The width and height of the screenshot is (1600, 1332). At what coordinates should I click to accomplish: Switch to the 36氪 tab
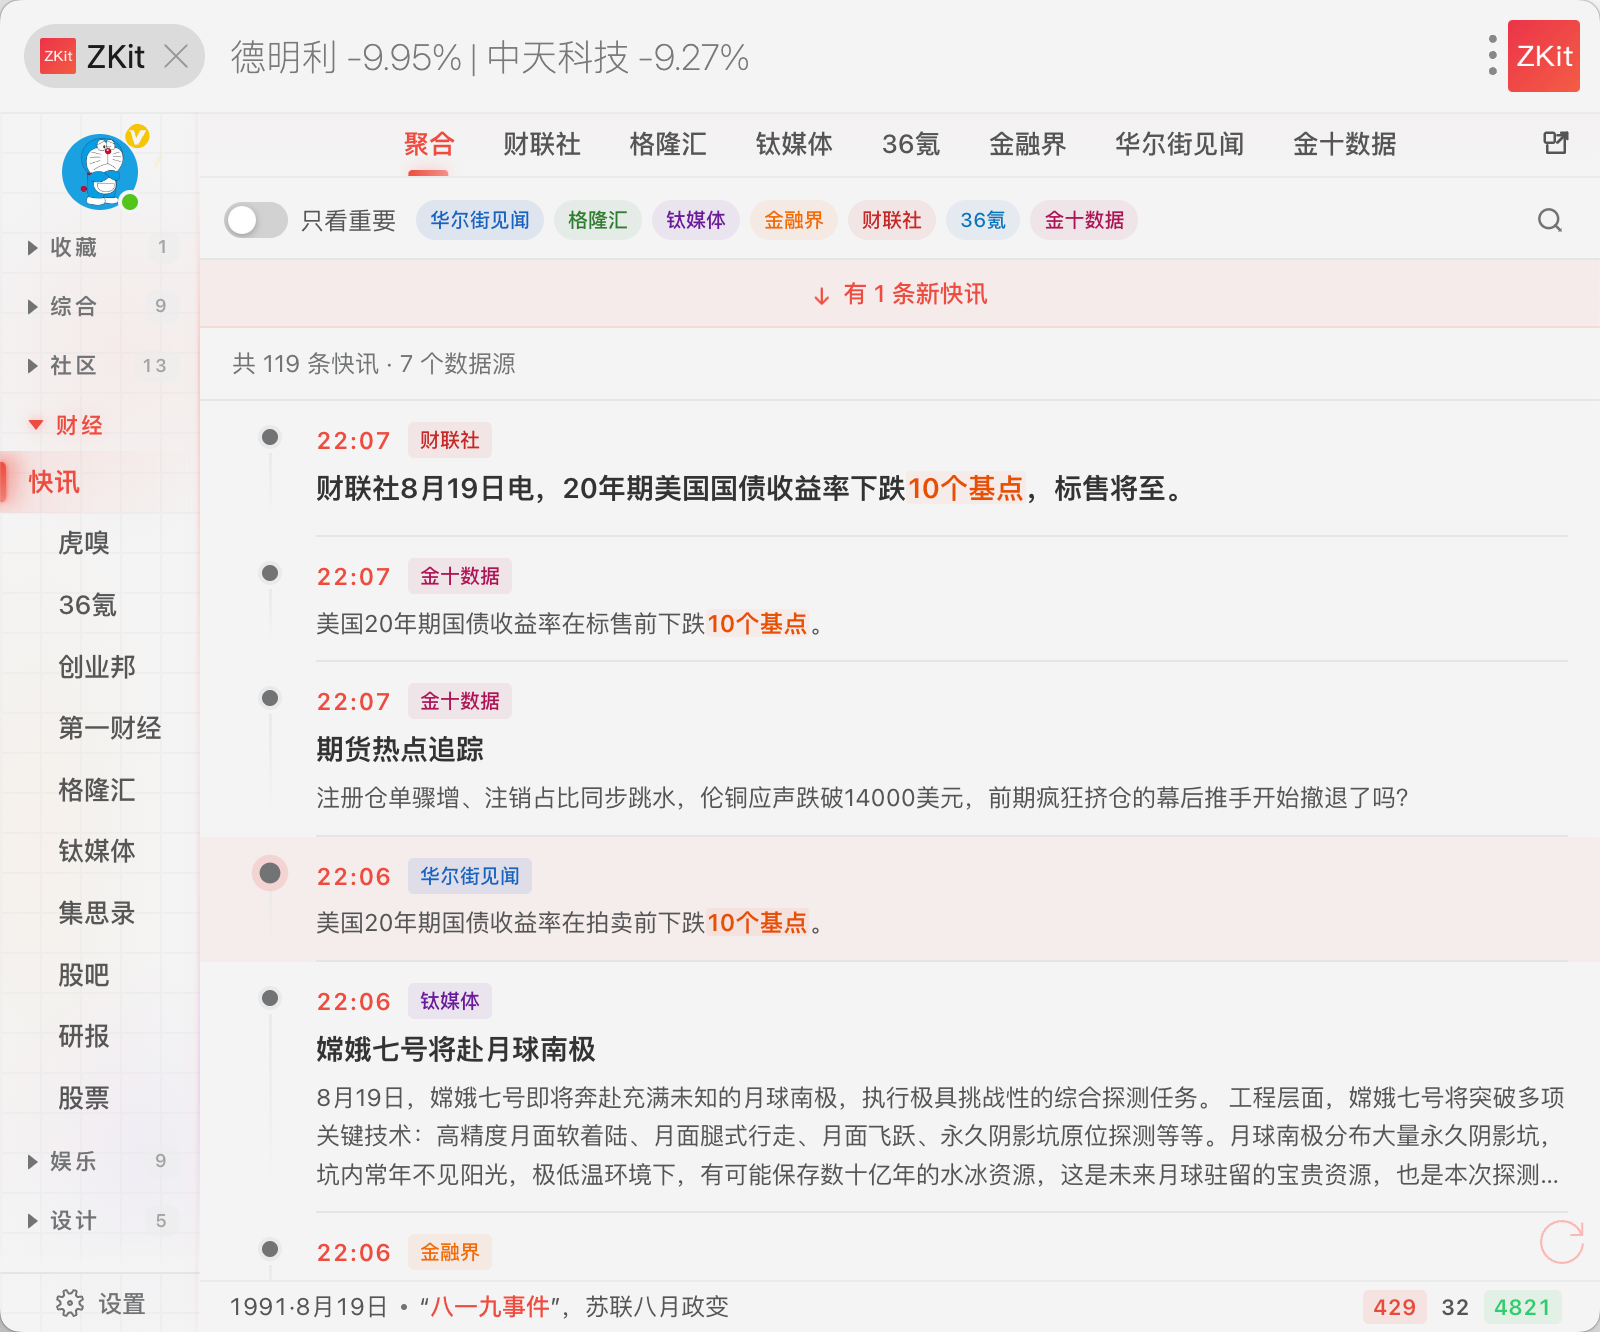pos(911,144)
